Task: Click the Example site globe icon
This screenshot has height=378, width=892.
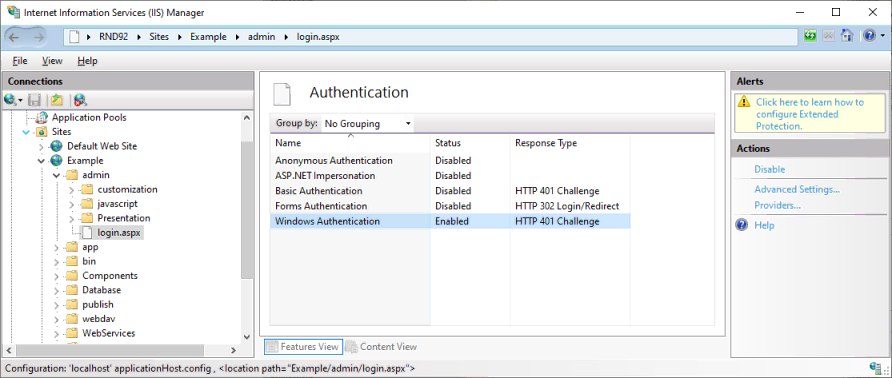Action: click(x=56, y=161)
